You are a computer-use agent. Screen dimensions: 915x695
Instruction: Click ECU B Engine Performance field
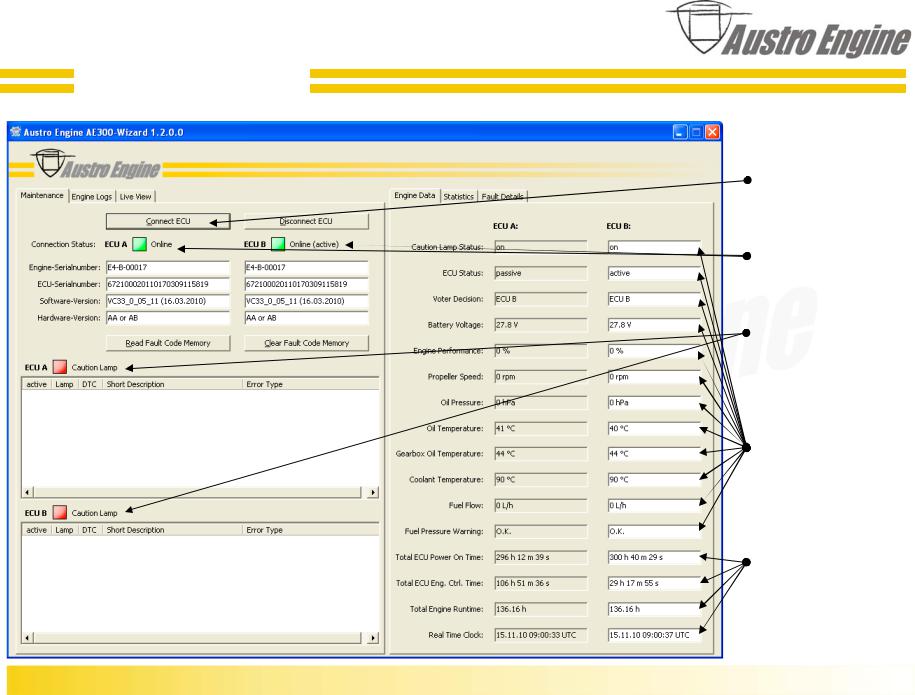click(x=654, y=351)
